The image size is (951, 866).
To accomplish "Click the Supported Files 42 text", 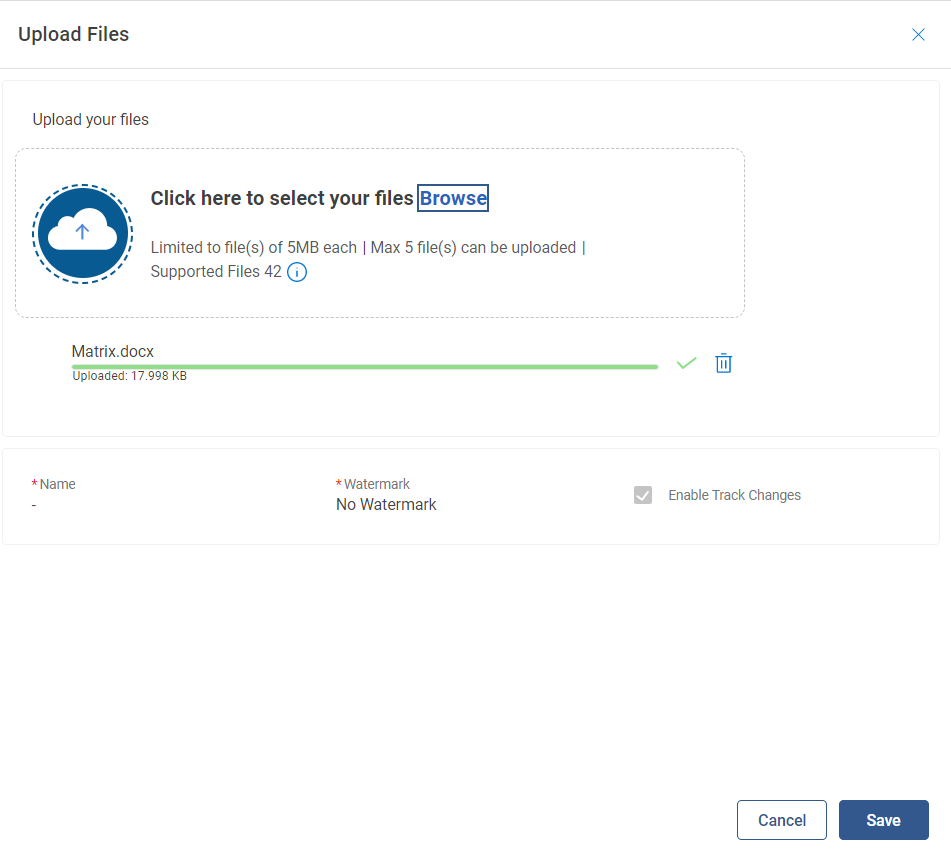I will click(216, 271).
